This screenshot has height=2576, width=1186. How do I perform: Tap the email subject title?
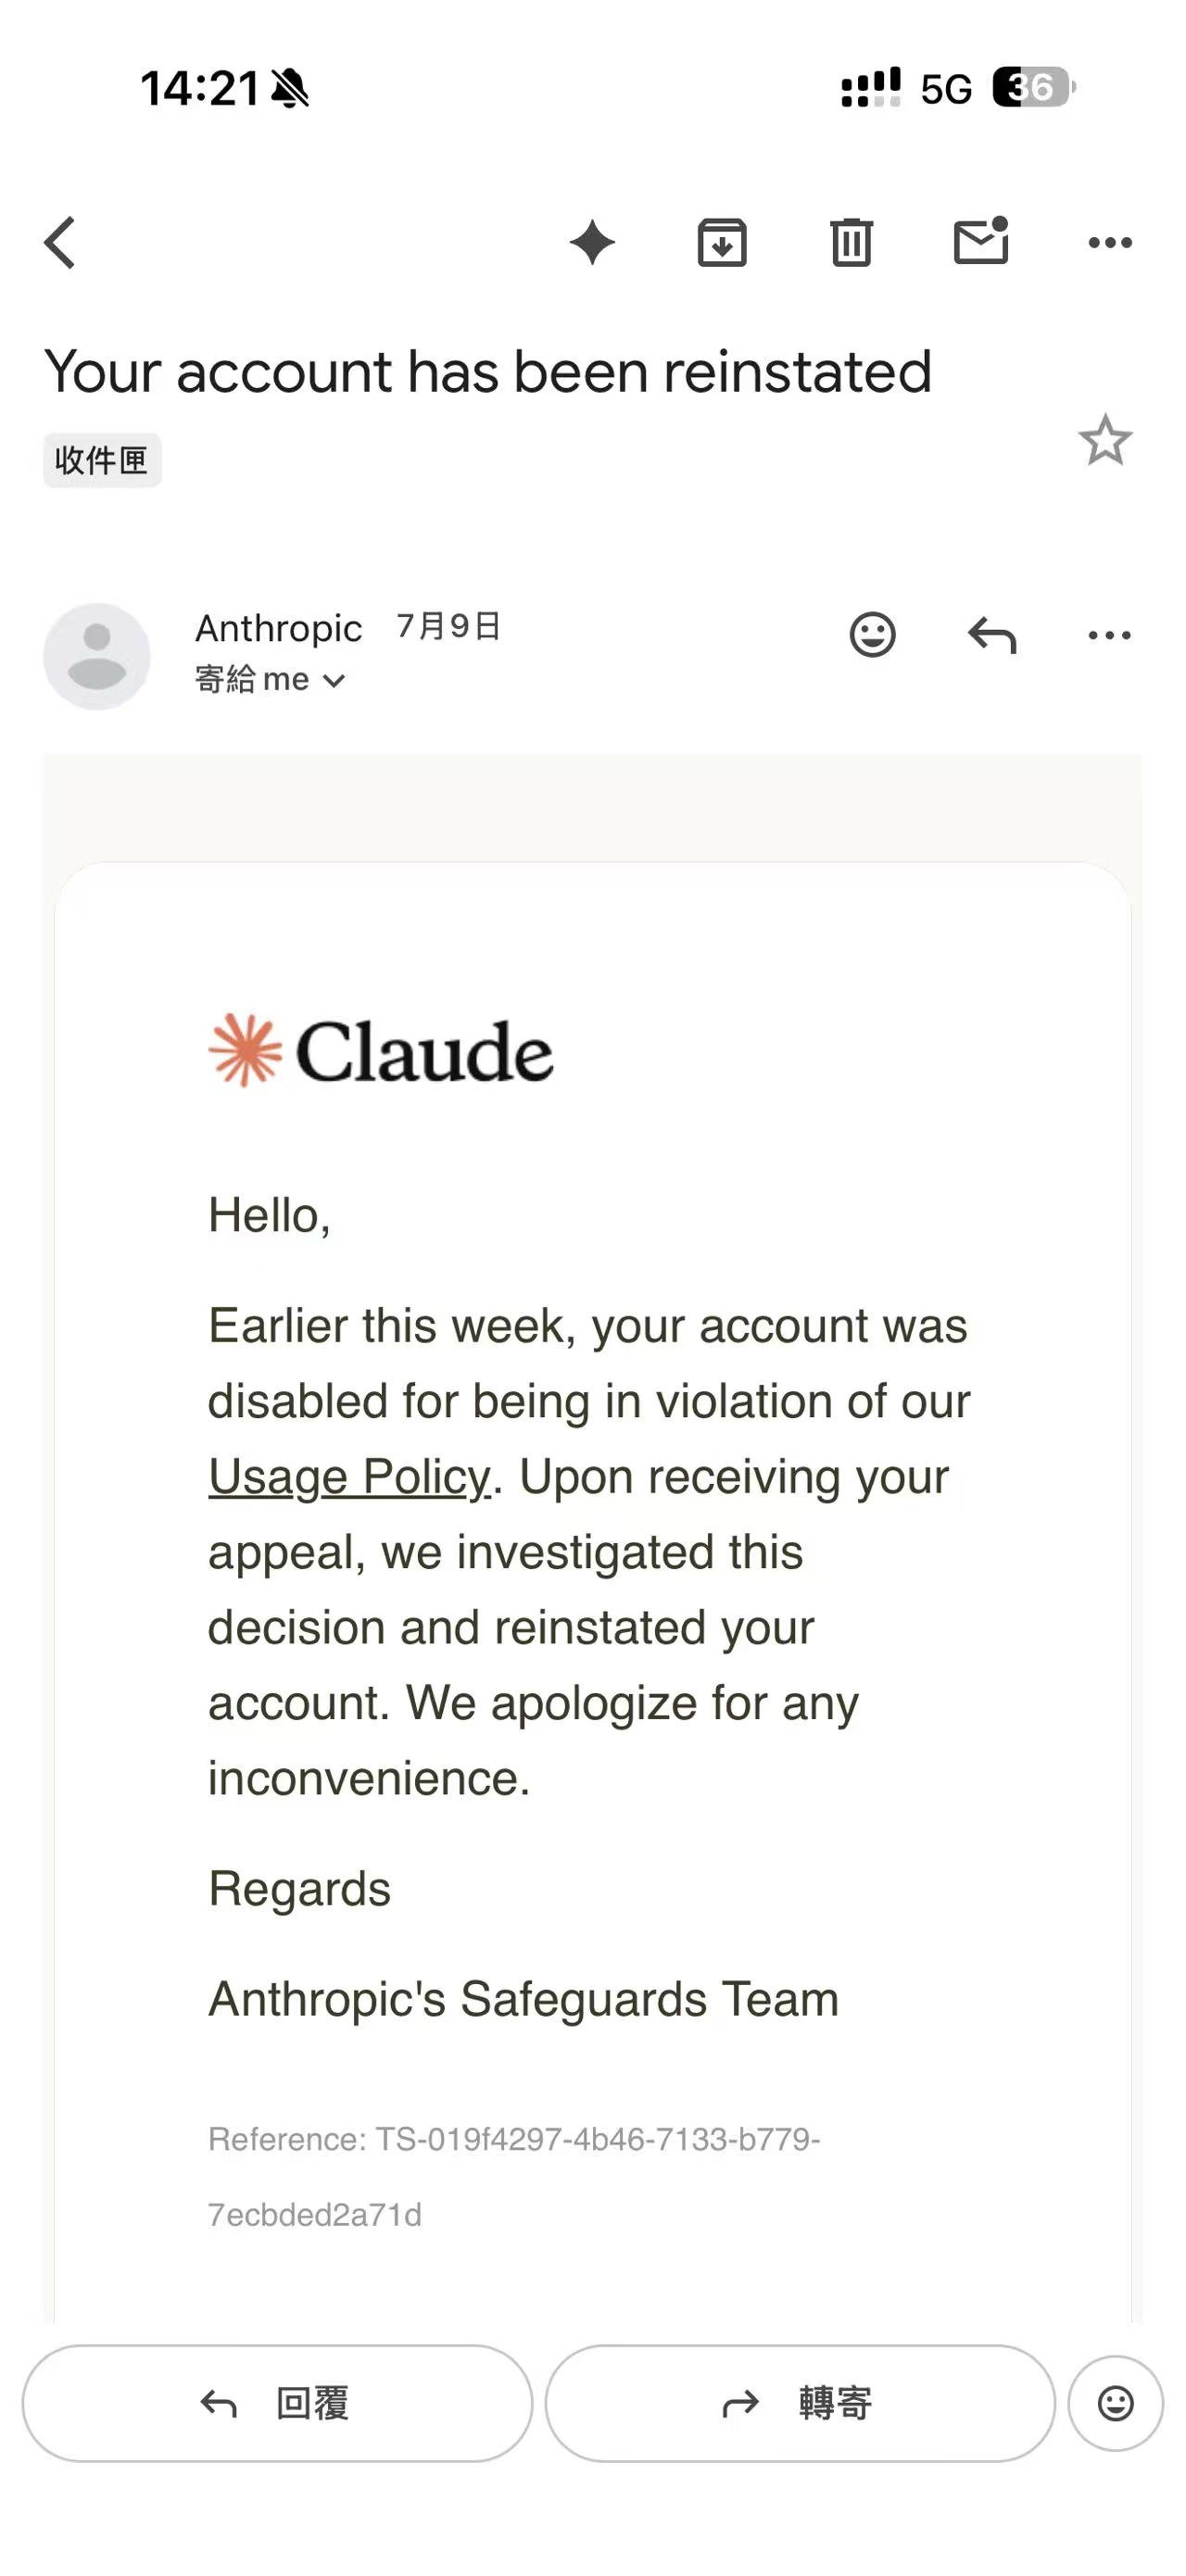[x=488, y=372]
